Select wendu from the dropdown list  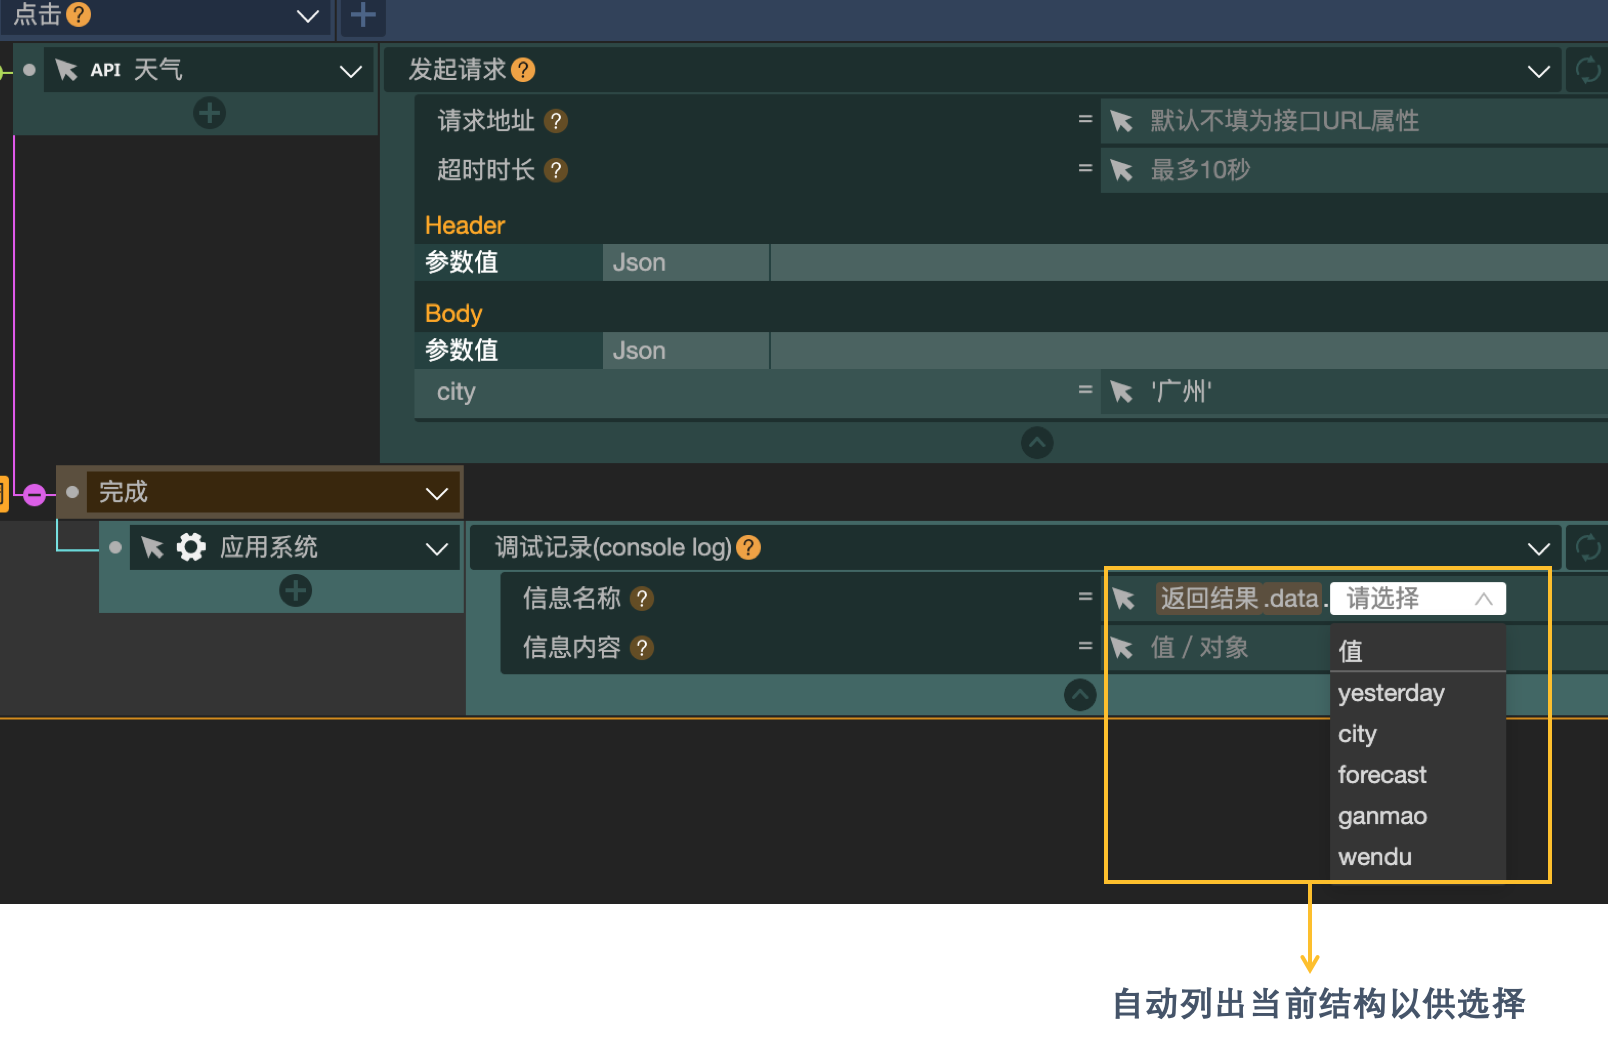coord(1375,857)
